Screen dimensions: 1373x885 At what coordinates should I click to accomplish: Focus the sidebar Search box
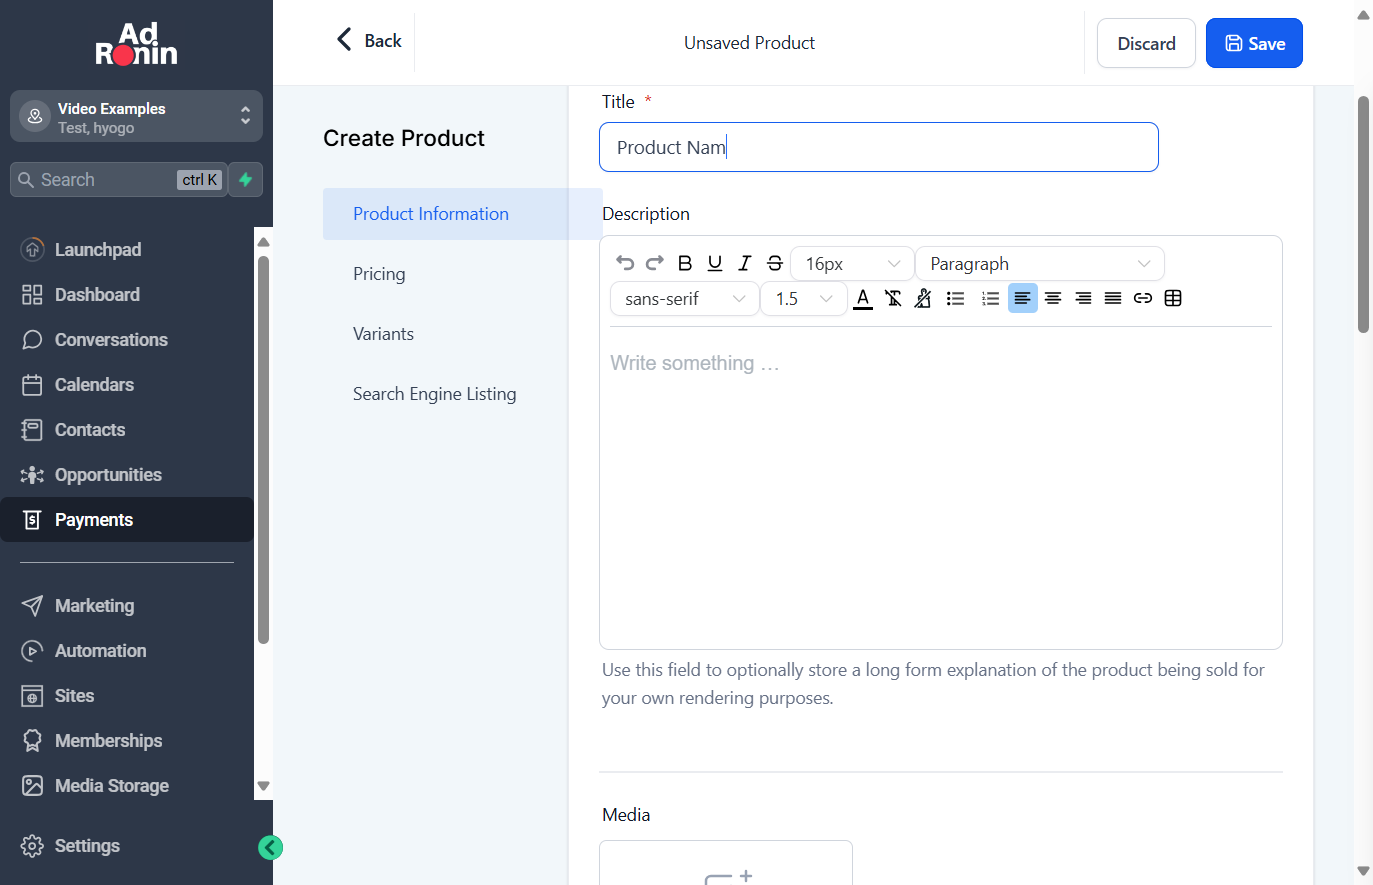coord(118,180)
